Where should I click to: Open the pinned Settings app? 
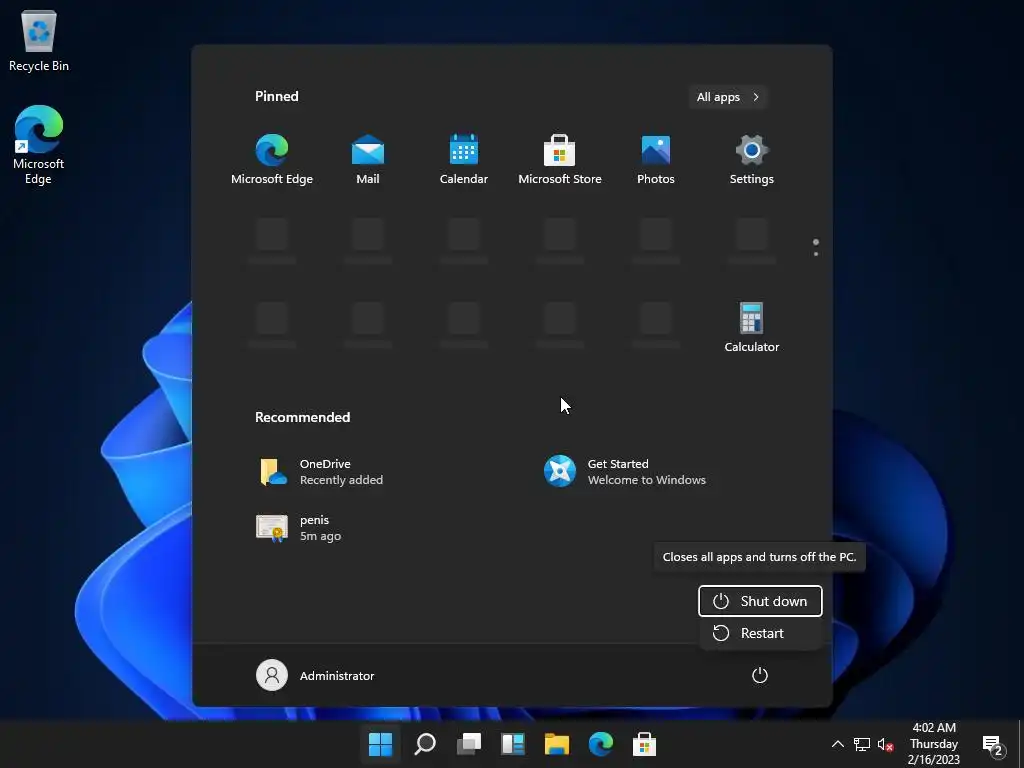pyautogui.click(x=752, y=159)
